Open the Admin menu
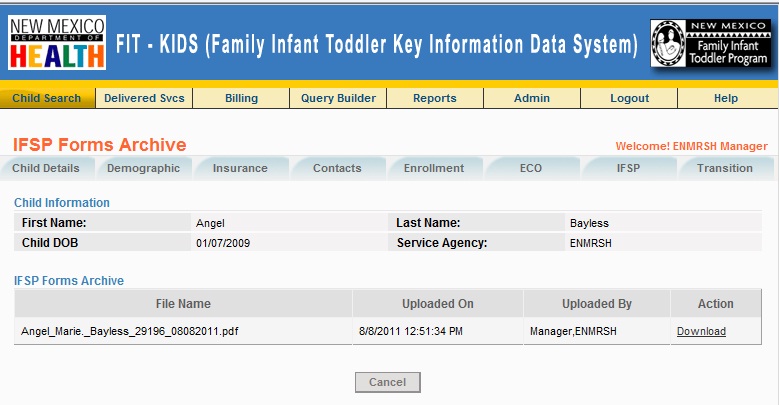 tap(532, 98)
